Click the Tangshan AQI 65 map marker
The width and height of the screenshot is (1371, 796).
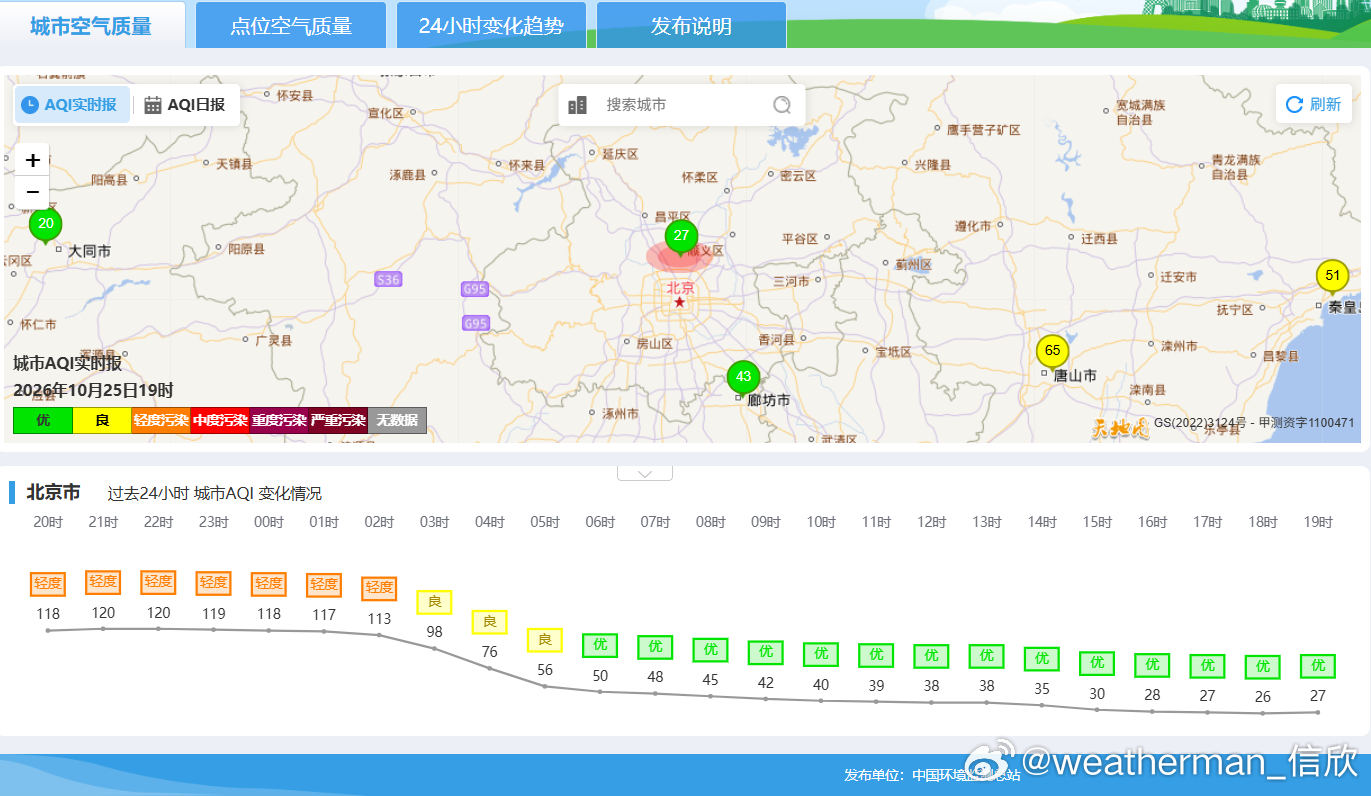coord(1052,351)
